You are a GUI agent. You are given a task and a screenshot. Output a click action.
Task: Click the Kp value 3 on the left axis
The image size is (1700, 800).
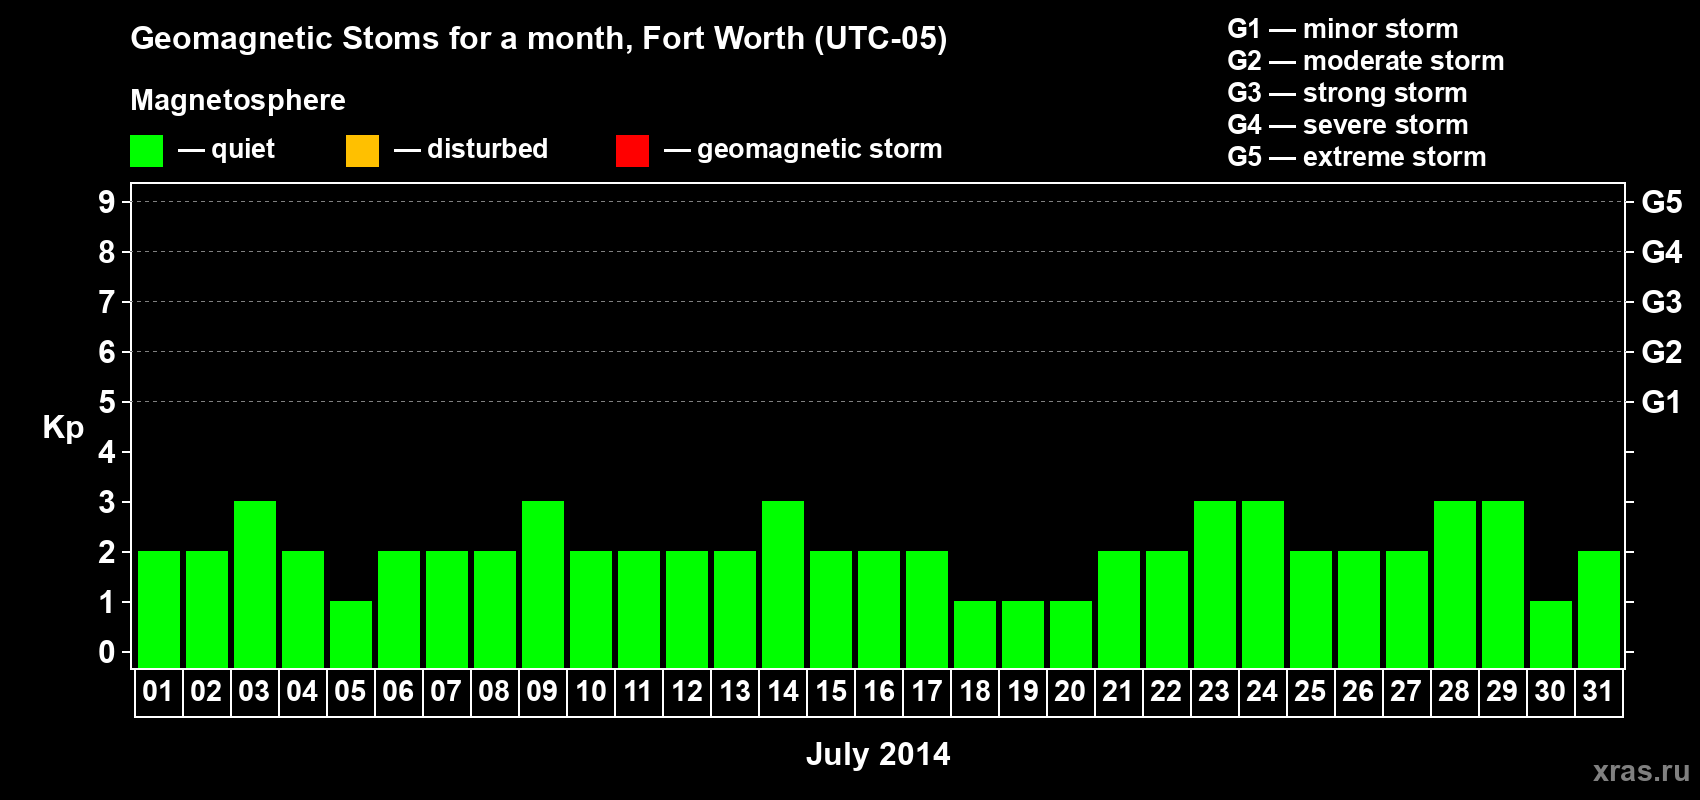107,502
